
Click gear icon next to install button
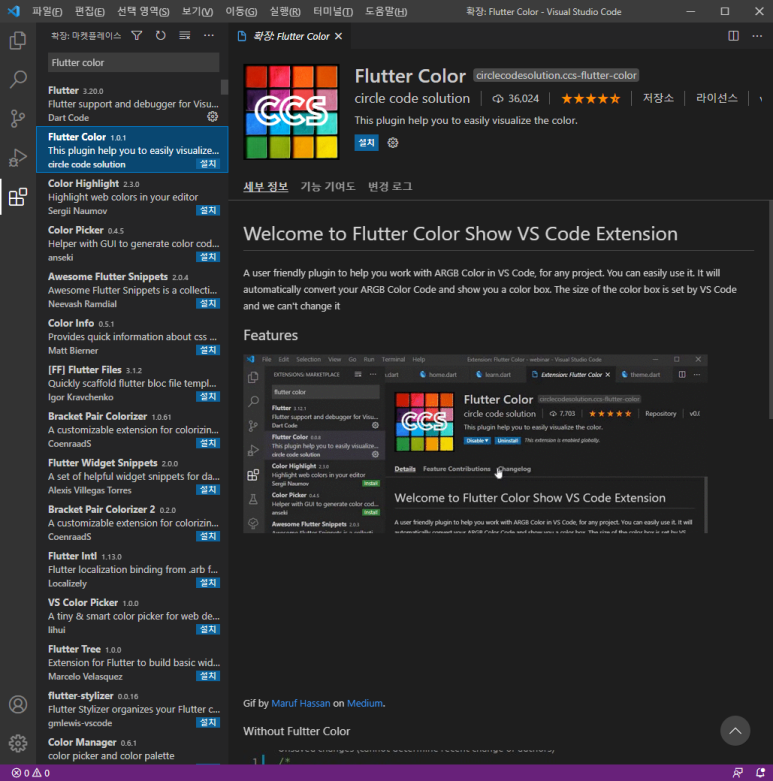393,143
